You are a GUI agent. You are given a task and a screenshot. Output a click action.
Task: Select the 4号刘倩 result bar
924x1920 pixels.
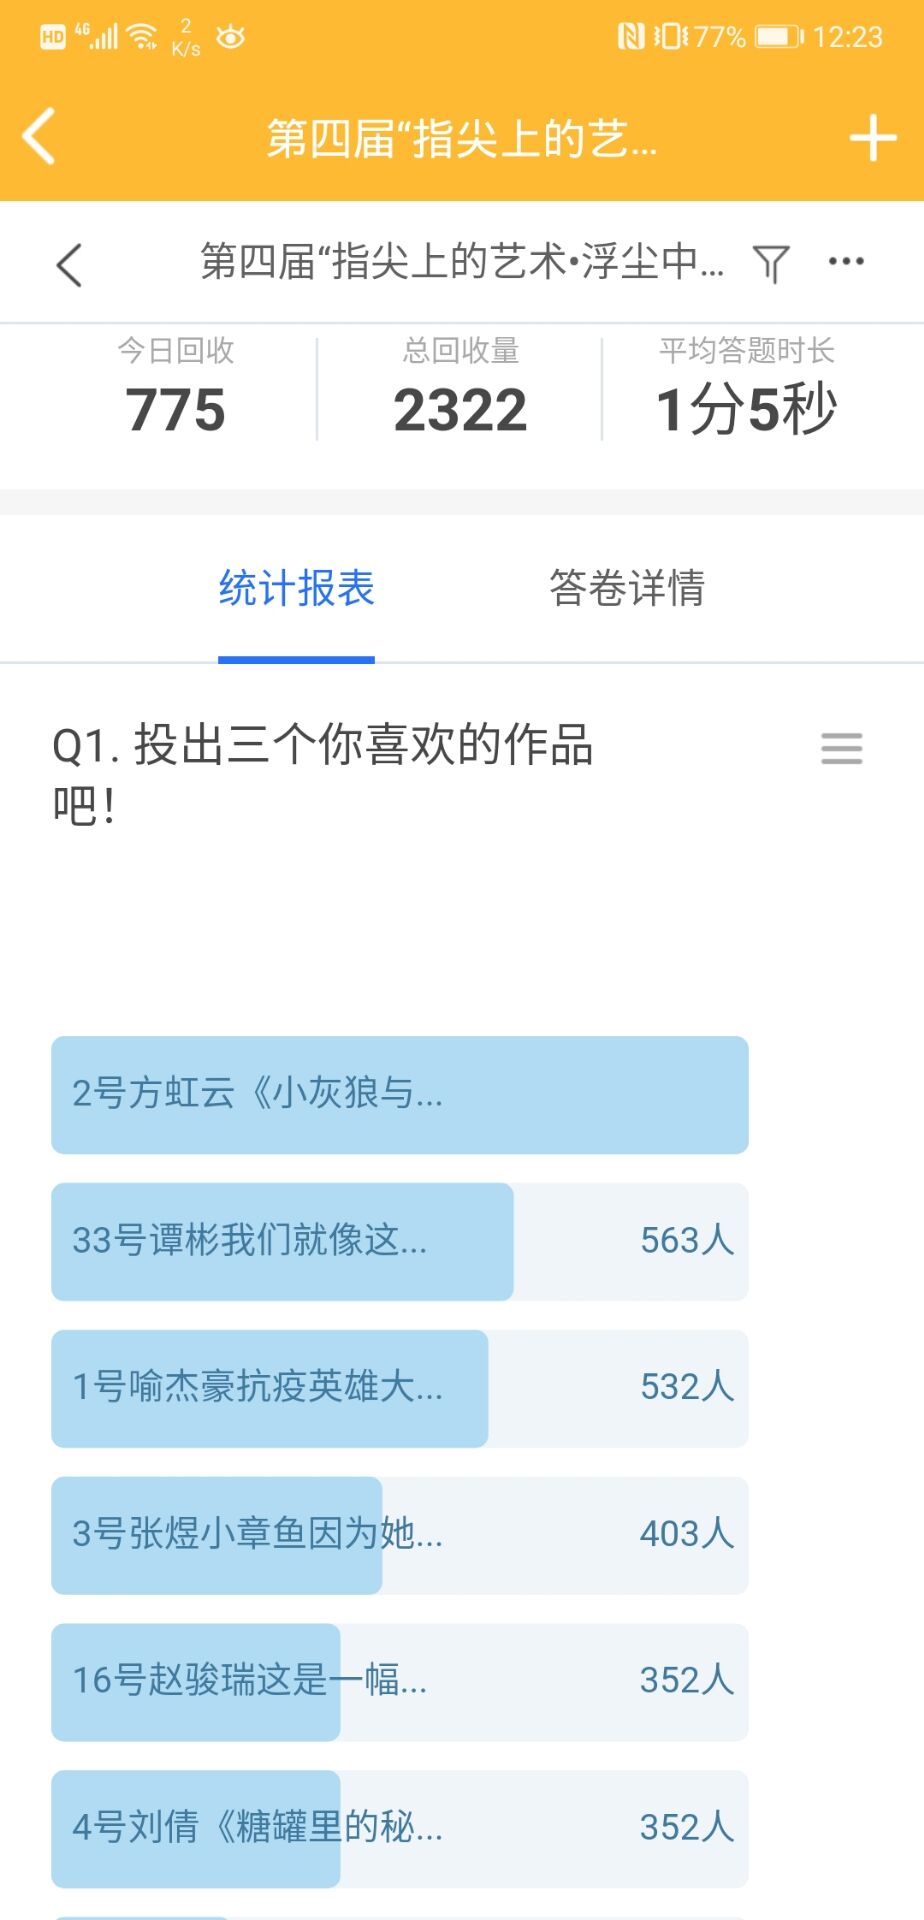click(399, 1828)
